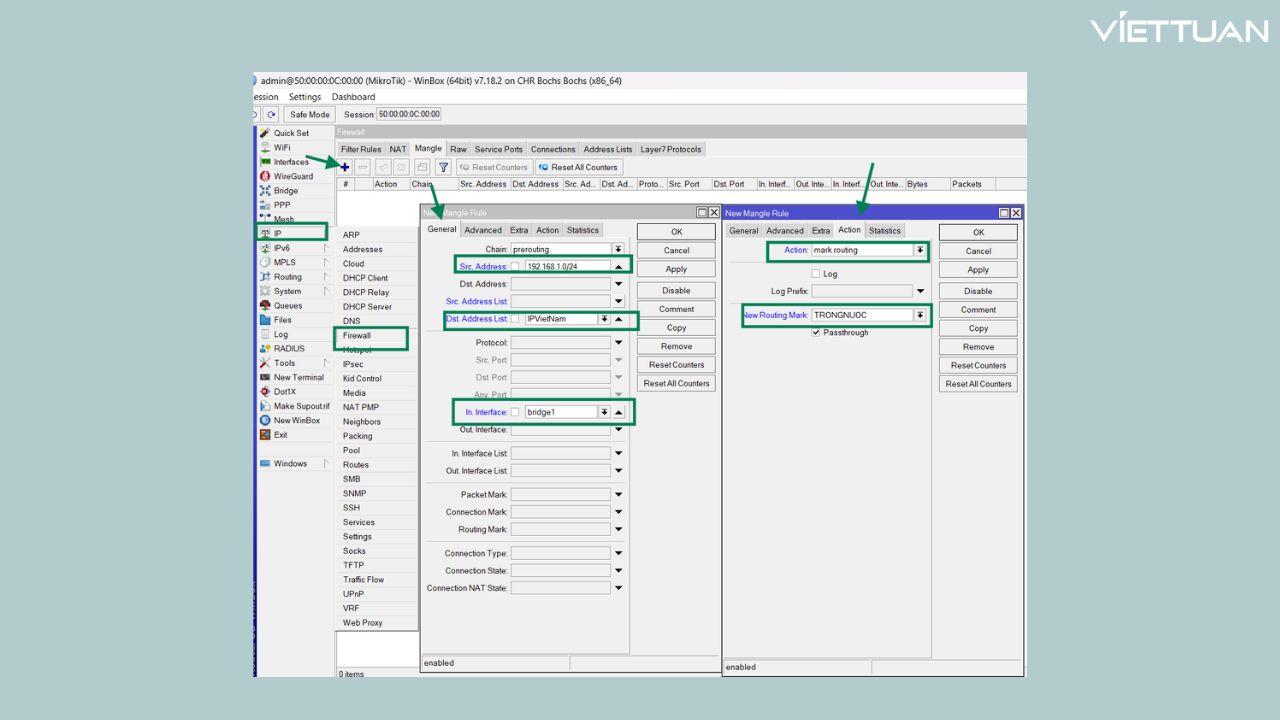
Task: Click the blue plus add rule icon
Action: (x=345, y=167)
